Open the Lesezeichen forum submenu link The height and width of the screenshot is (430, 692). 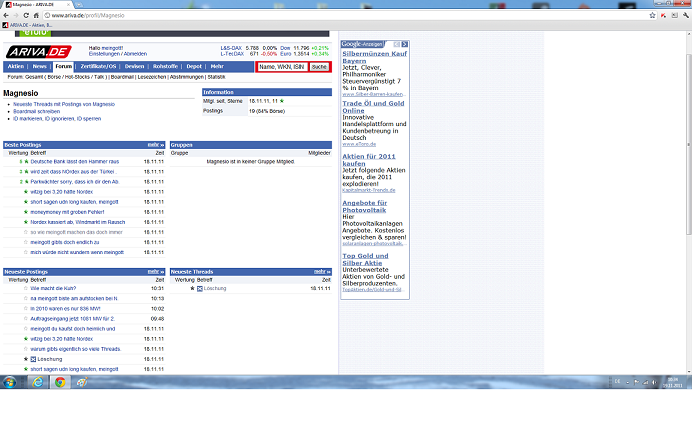point(152,77)
